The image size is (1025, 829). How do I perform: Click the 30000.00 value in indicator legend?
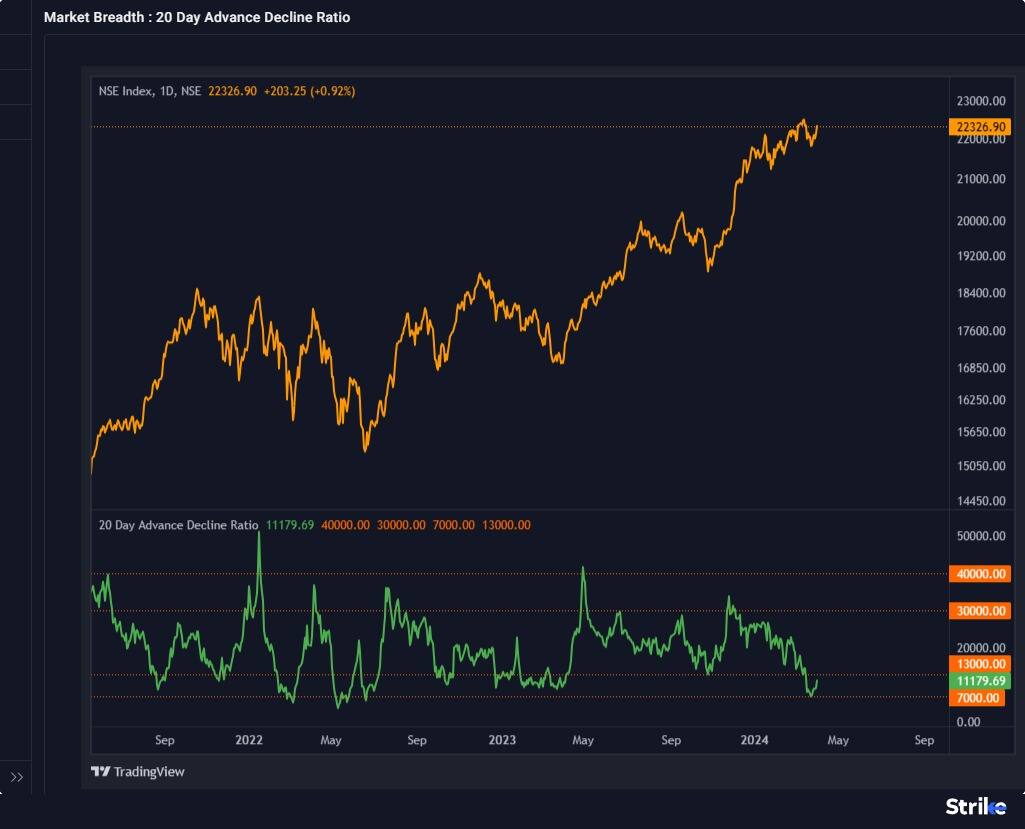(x=401, y=525)
